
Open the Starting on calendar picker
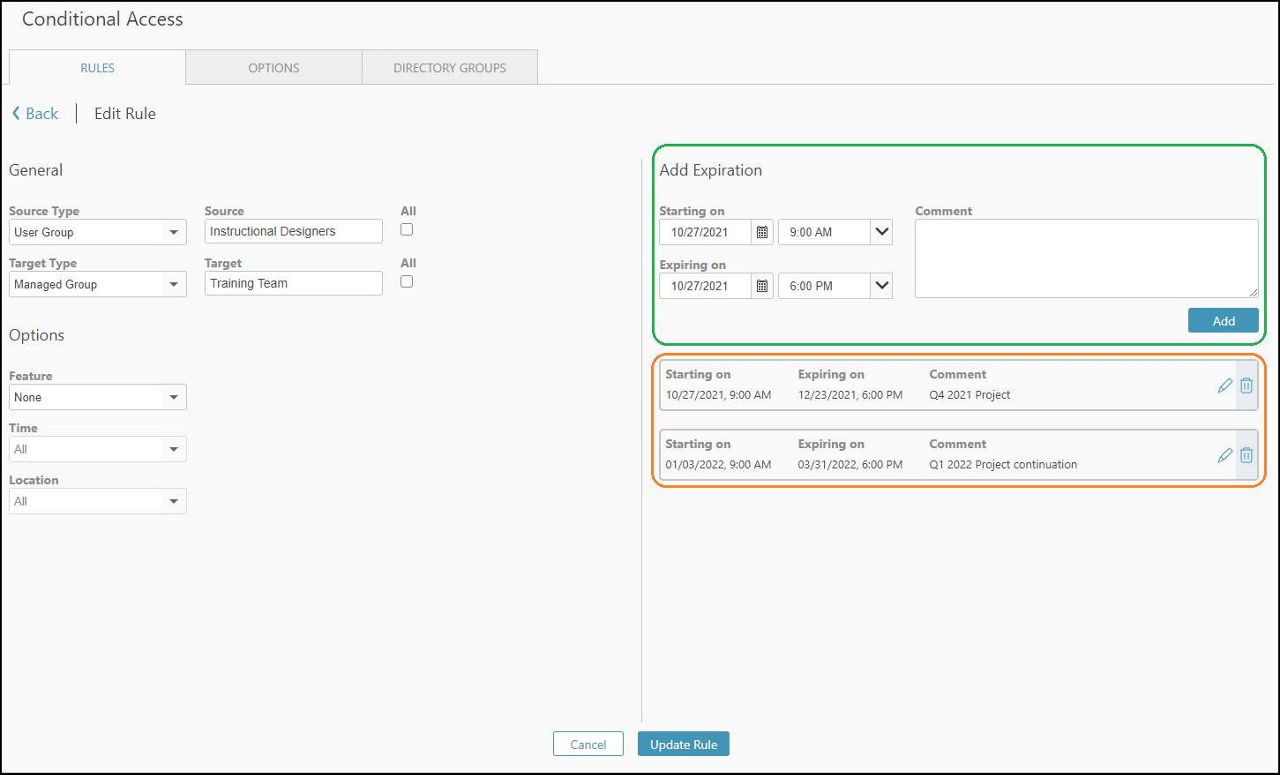762,232
